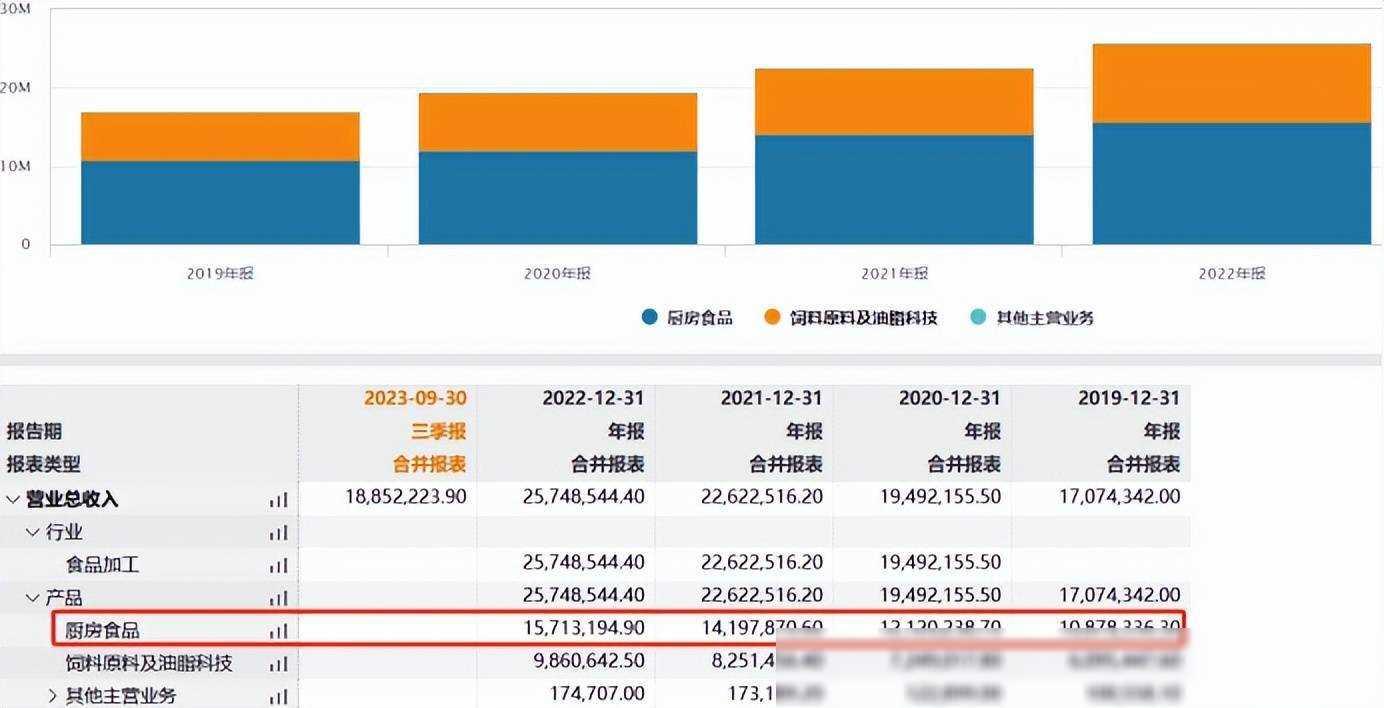Click the blue segment of 2019年报 bar
The width and height of the screenshot is (1384, 708).
pos(220,202)
